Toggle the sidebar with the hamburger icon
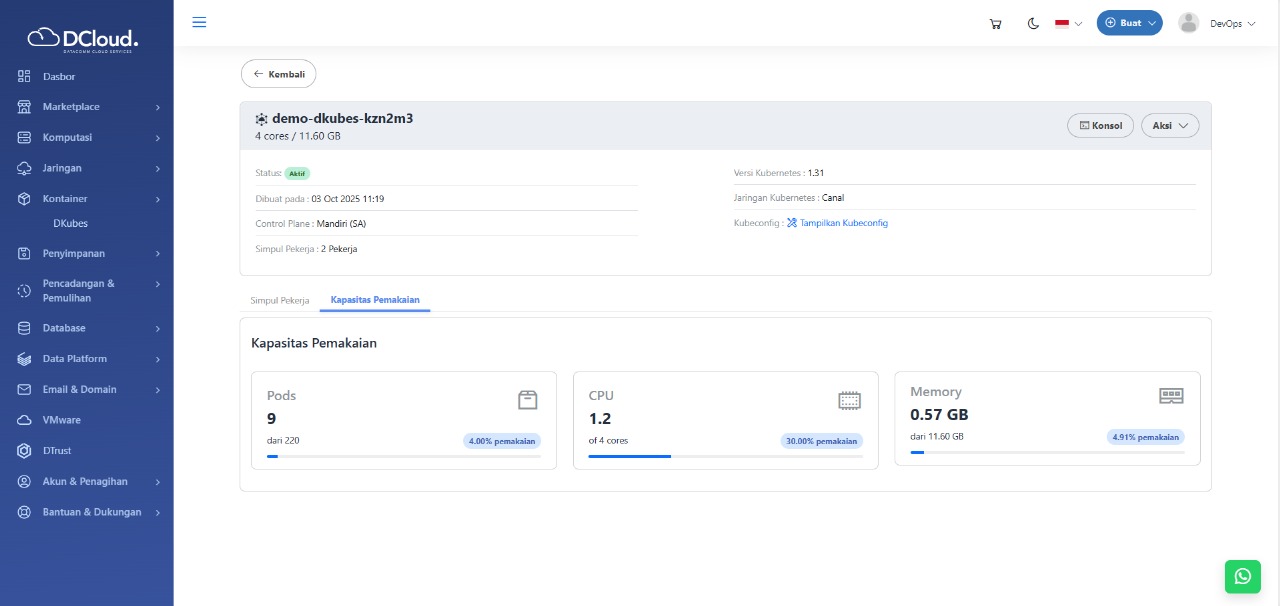The image size is (1280, 606). 199,21
